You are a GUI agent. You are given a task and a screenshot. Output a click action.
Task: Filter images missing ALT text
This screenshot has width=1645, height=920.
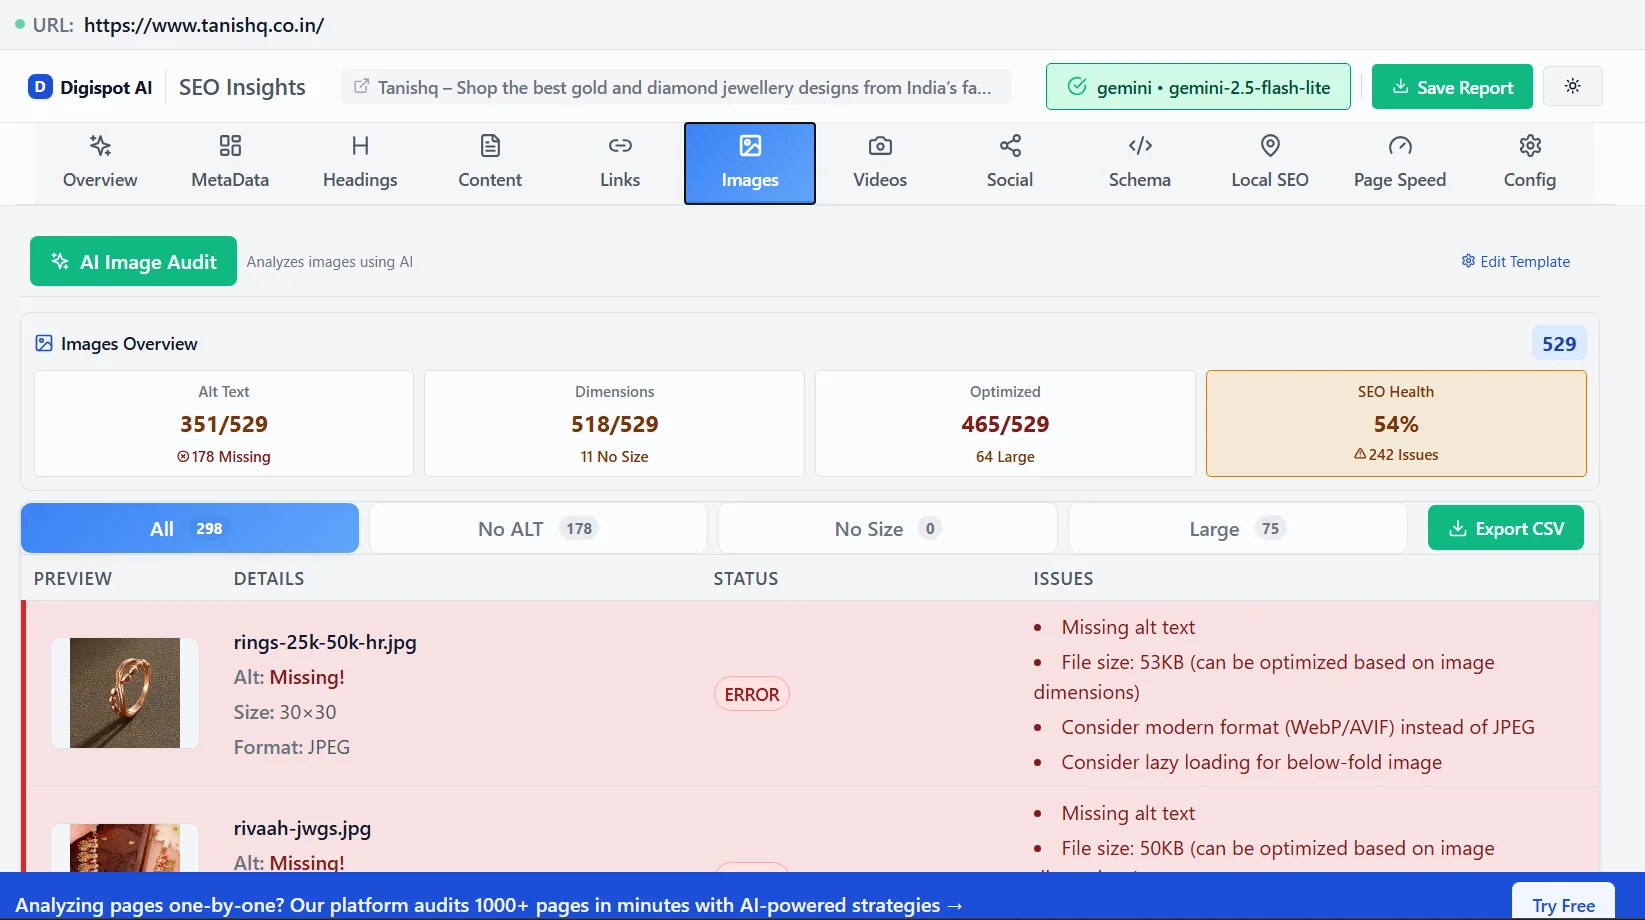537,528
